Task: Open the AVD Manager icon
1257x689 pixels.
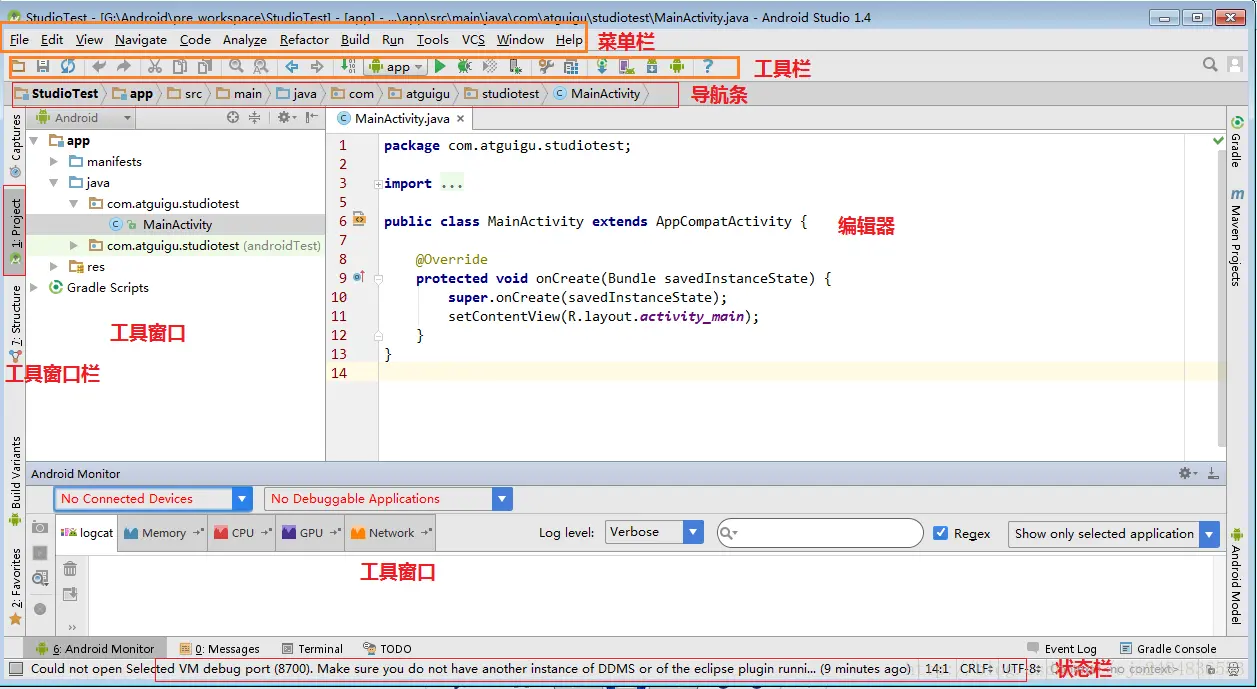Action: point(627,67)
